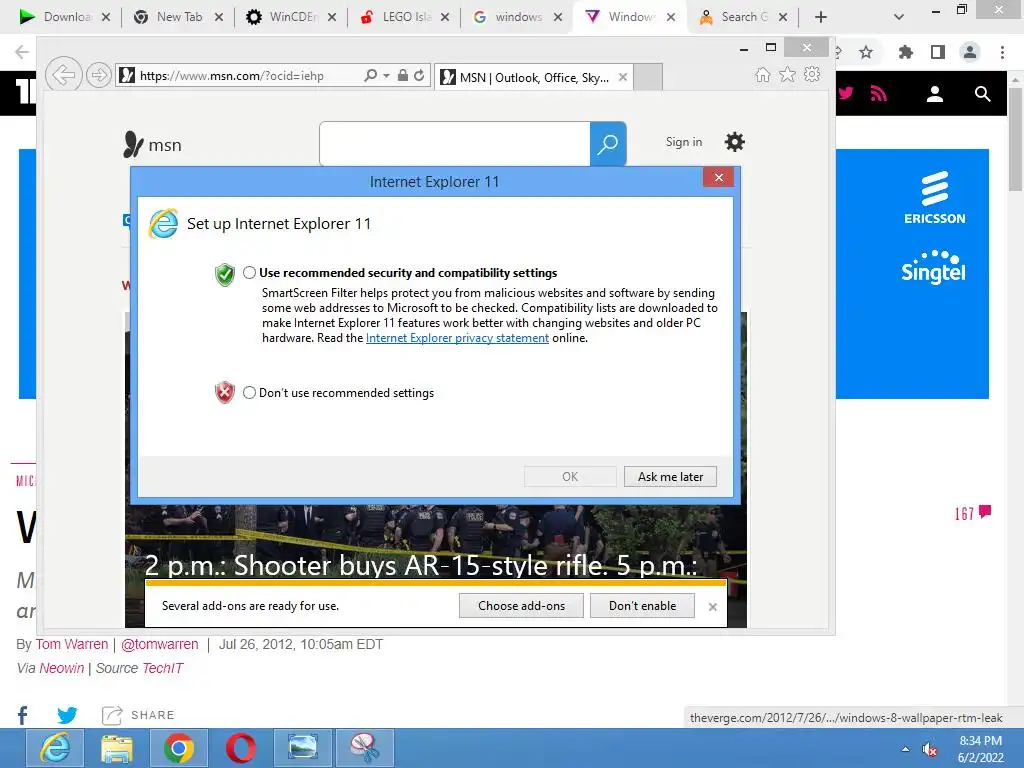Click Choose add-ons button
This screenshot has height=768, width=1024.
pos(521,605)
